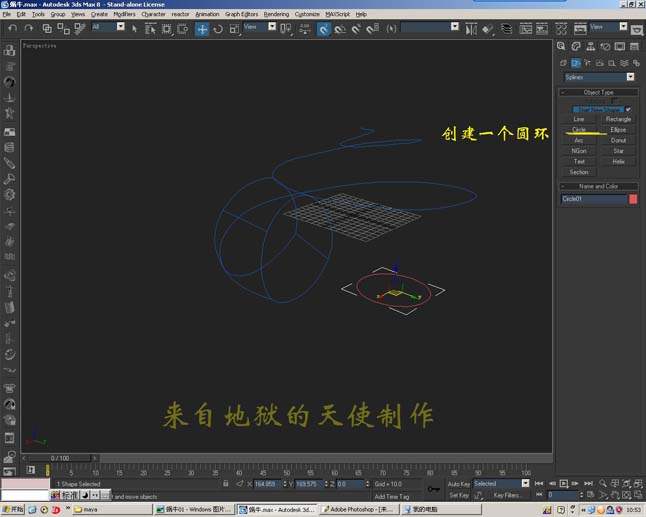Switch to the Hierarchy command panel tab

[x=590, y=46]
